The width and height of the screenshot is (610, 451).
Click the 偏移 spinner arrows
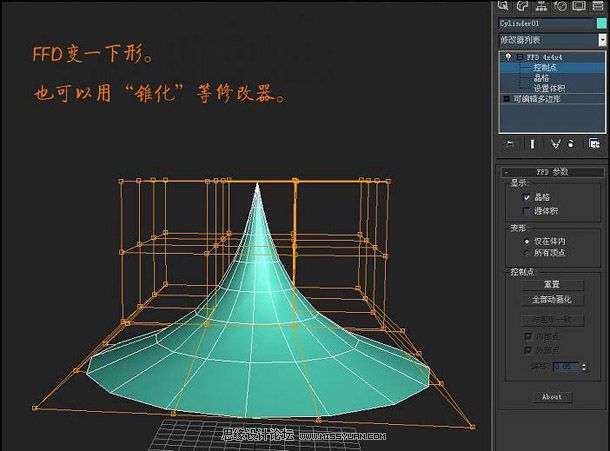click(x=584, y=367)
